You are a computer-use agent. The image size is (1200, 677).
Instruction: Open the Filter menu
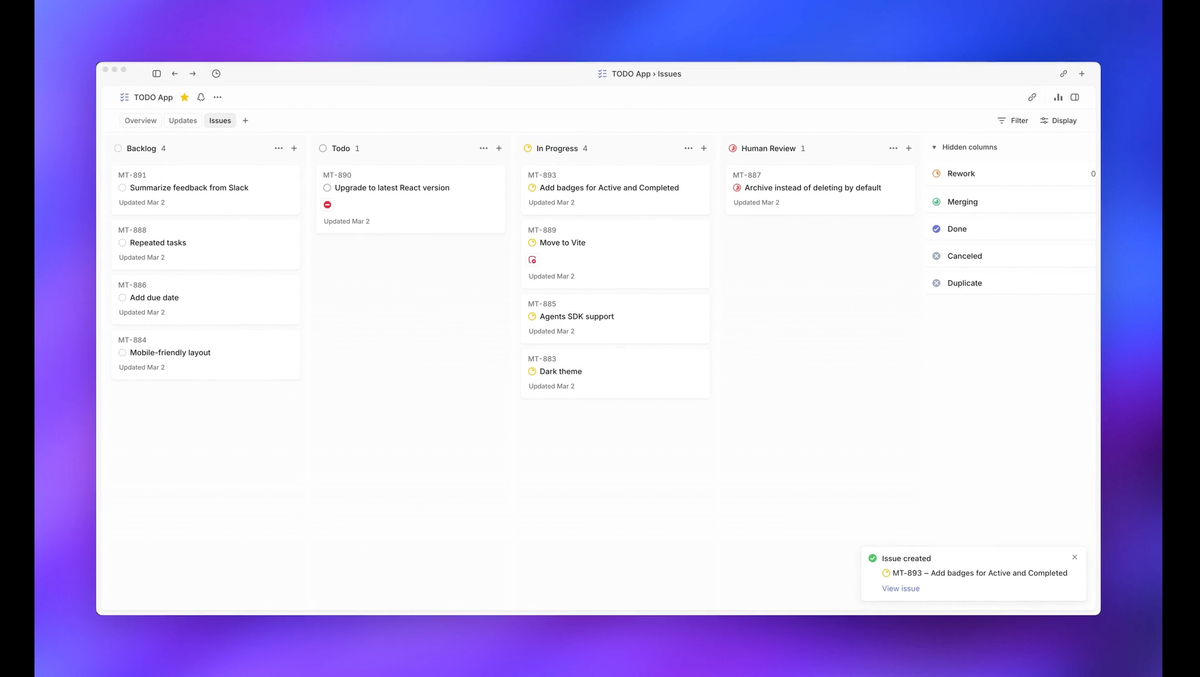click(1013, 120)
